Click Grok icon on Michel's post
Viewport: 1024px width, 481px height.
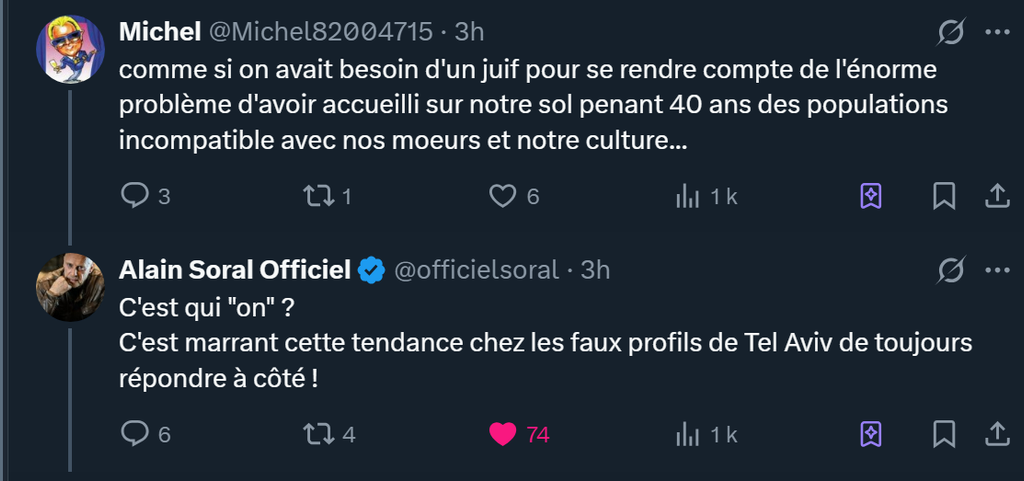(x=951, y=32)
